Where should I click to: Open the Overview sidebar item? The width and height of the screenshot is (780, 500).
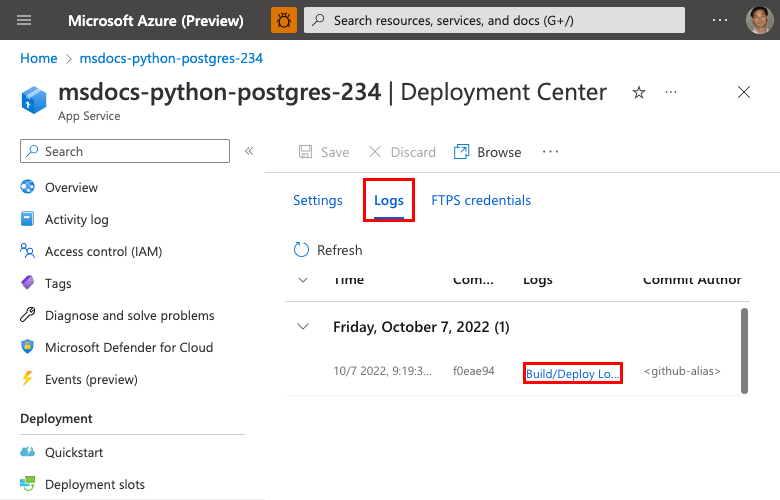click(x=71, y=187)
